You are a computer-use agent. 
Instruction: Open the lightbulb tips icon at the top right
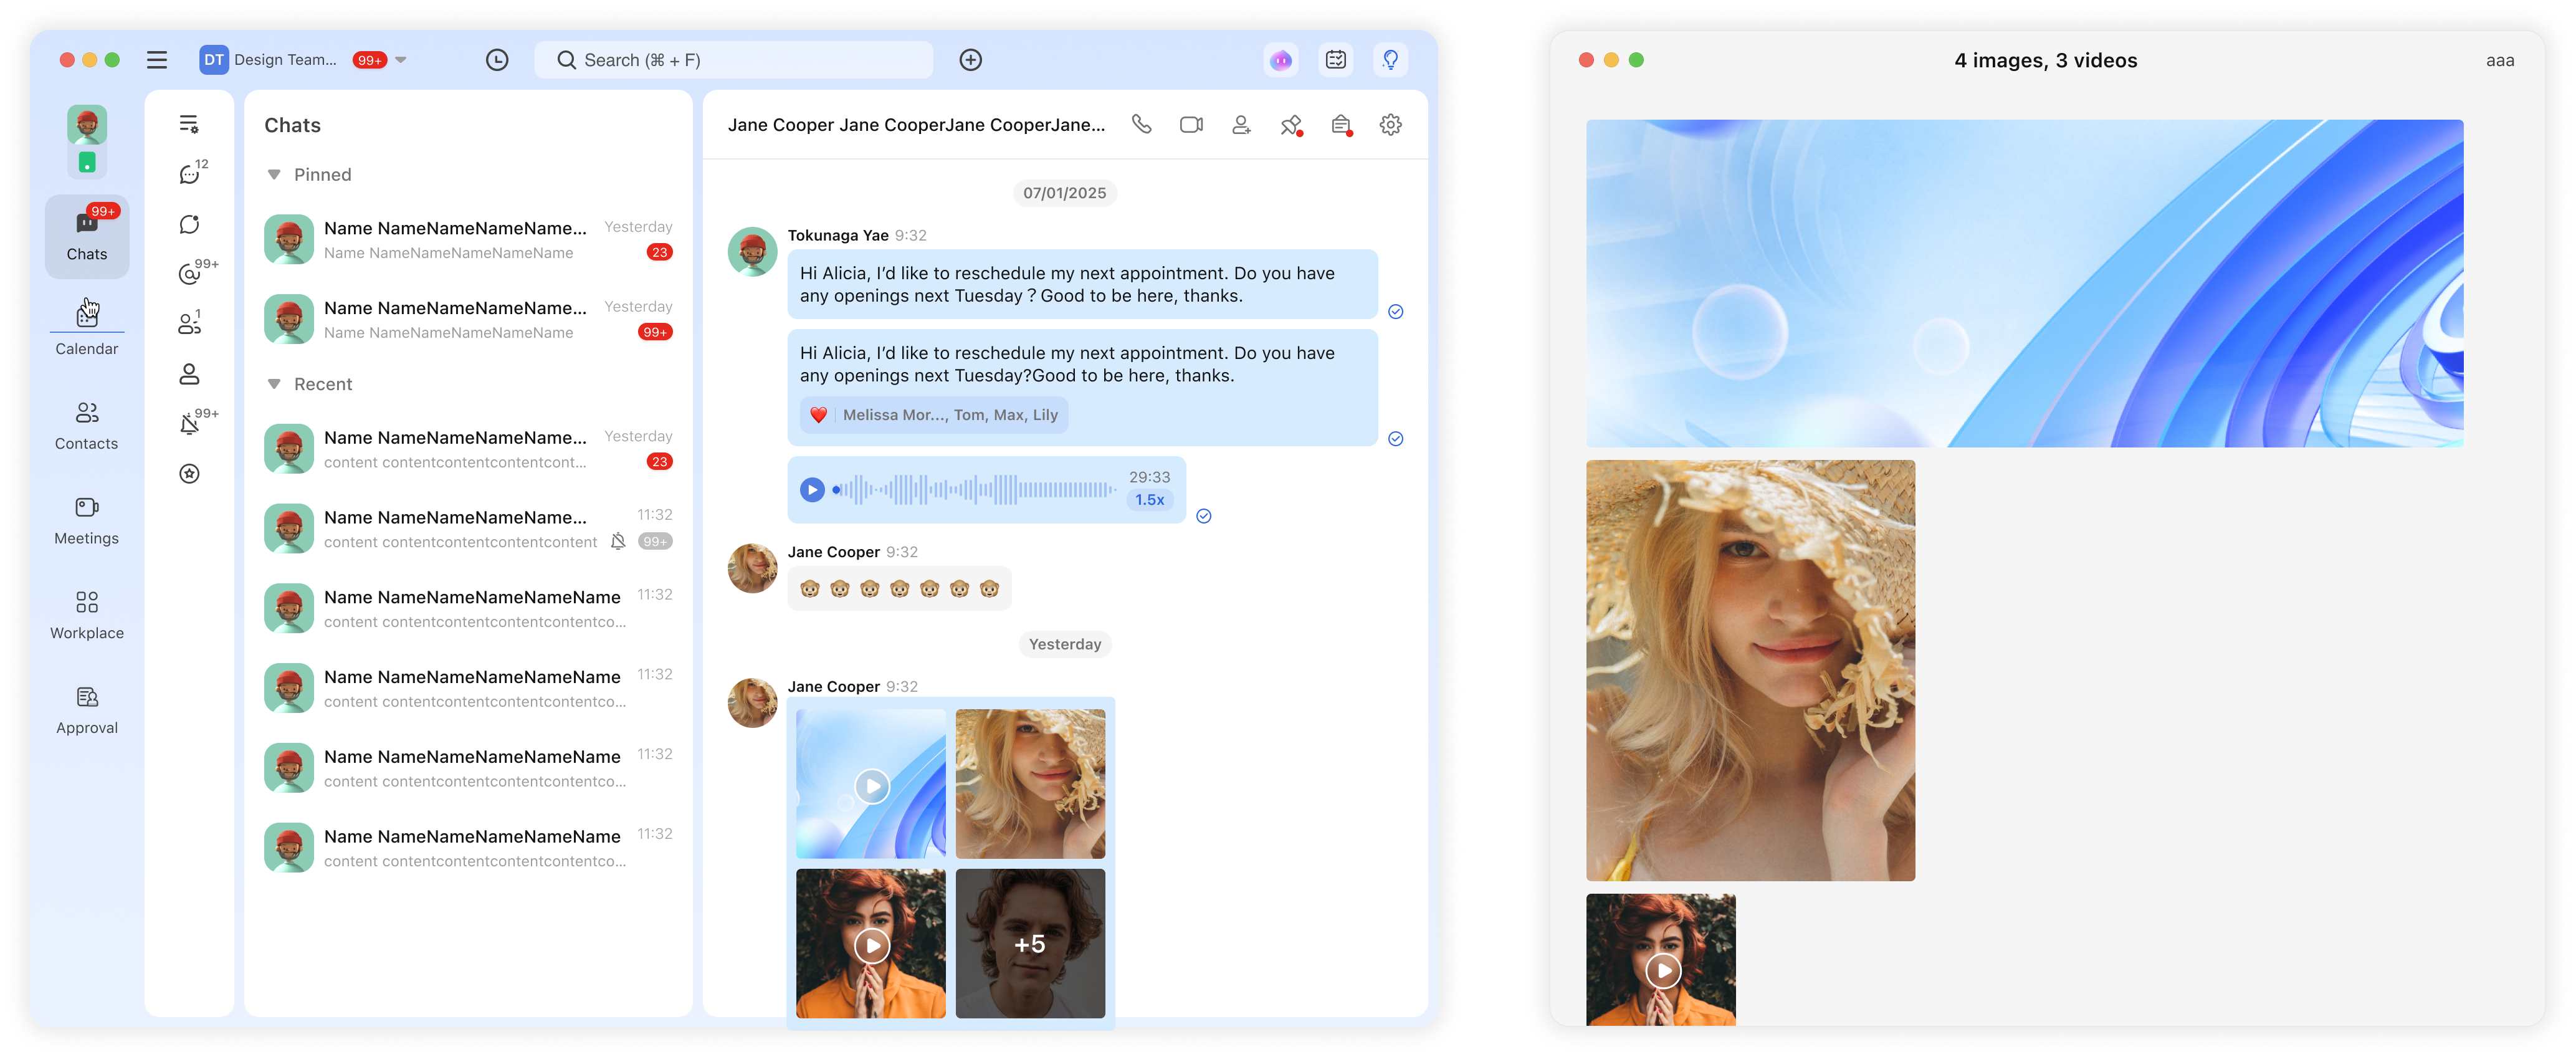tap(1390, 60)
